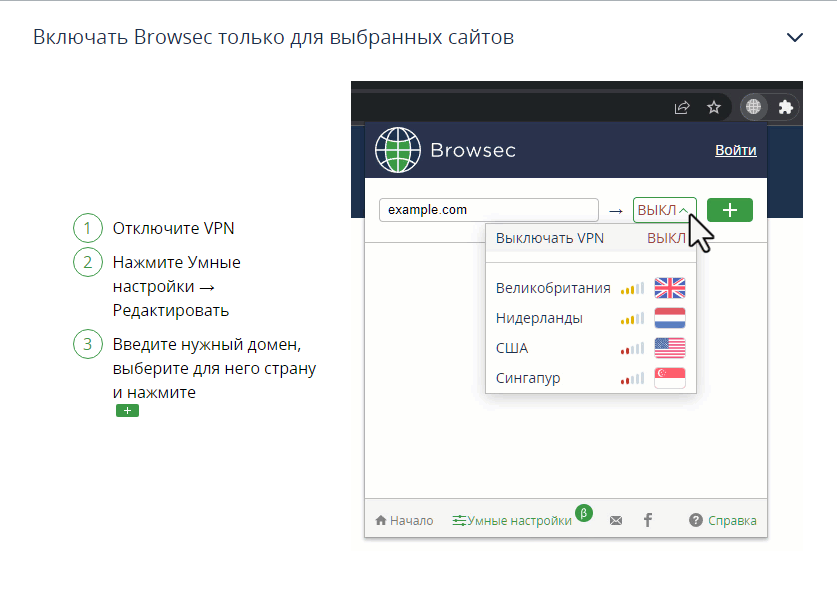Click the United Kingdom flag icon
The height and width of the screenshot is (590, 837).
click(x=670, y=288)
